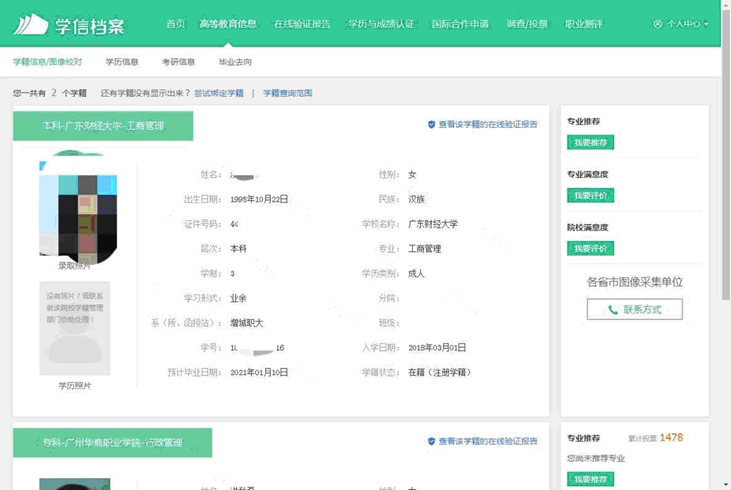Image resolution: width=731 pixels, height=490 pixels.
Task: Switch to the 考研信息 tab
Action: pos(178,62)
